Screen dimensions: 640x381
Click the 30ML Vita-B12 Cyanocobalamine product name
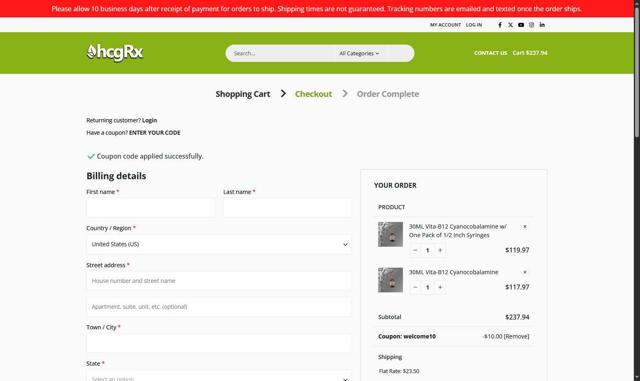coord(453,272)
